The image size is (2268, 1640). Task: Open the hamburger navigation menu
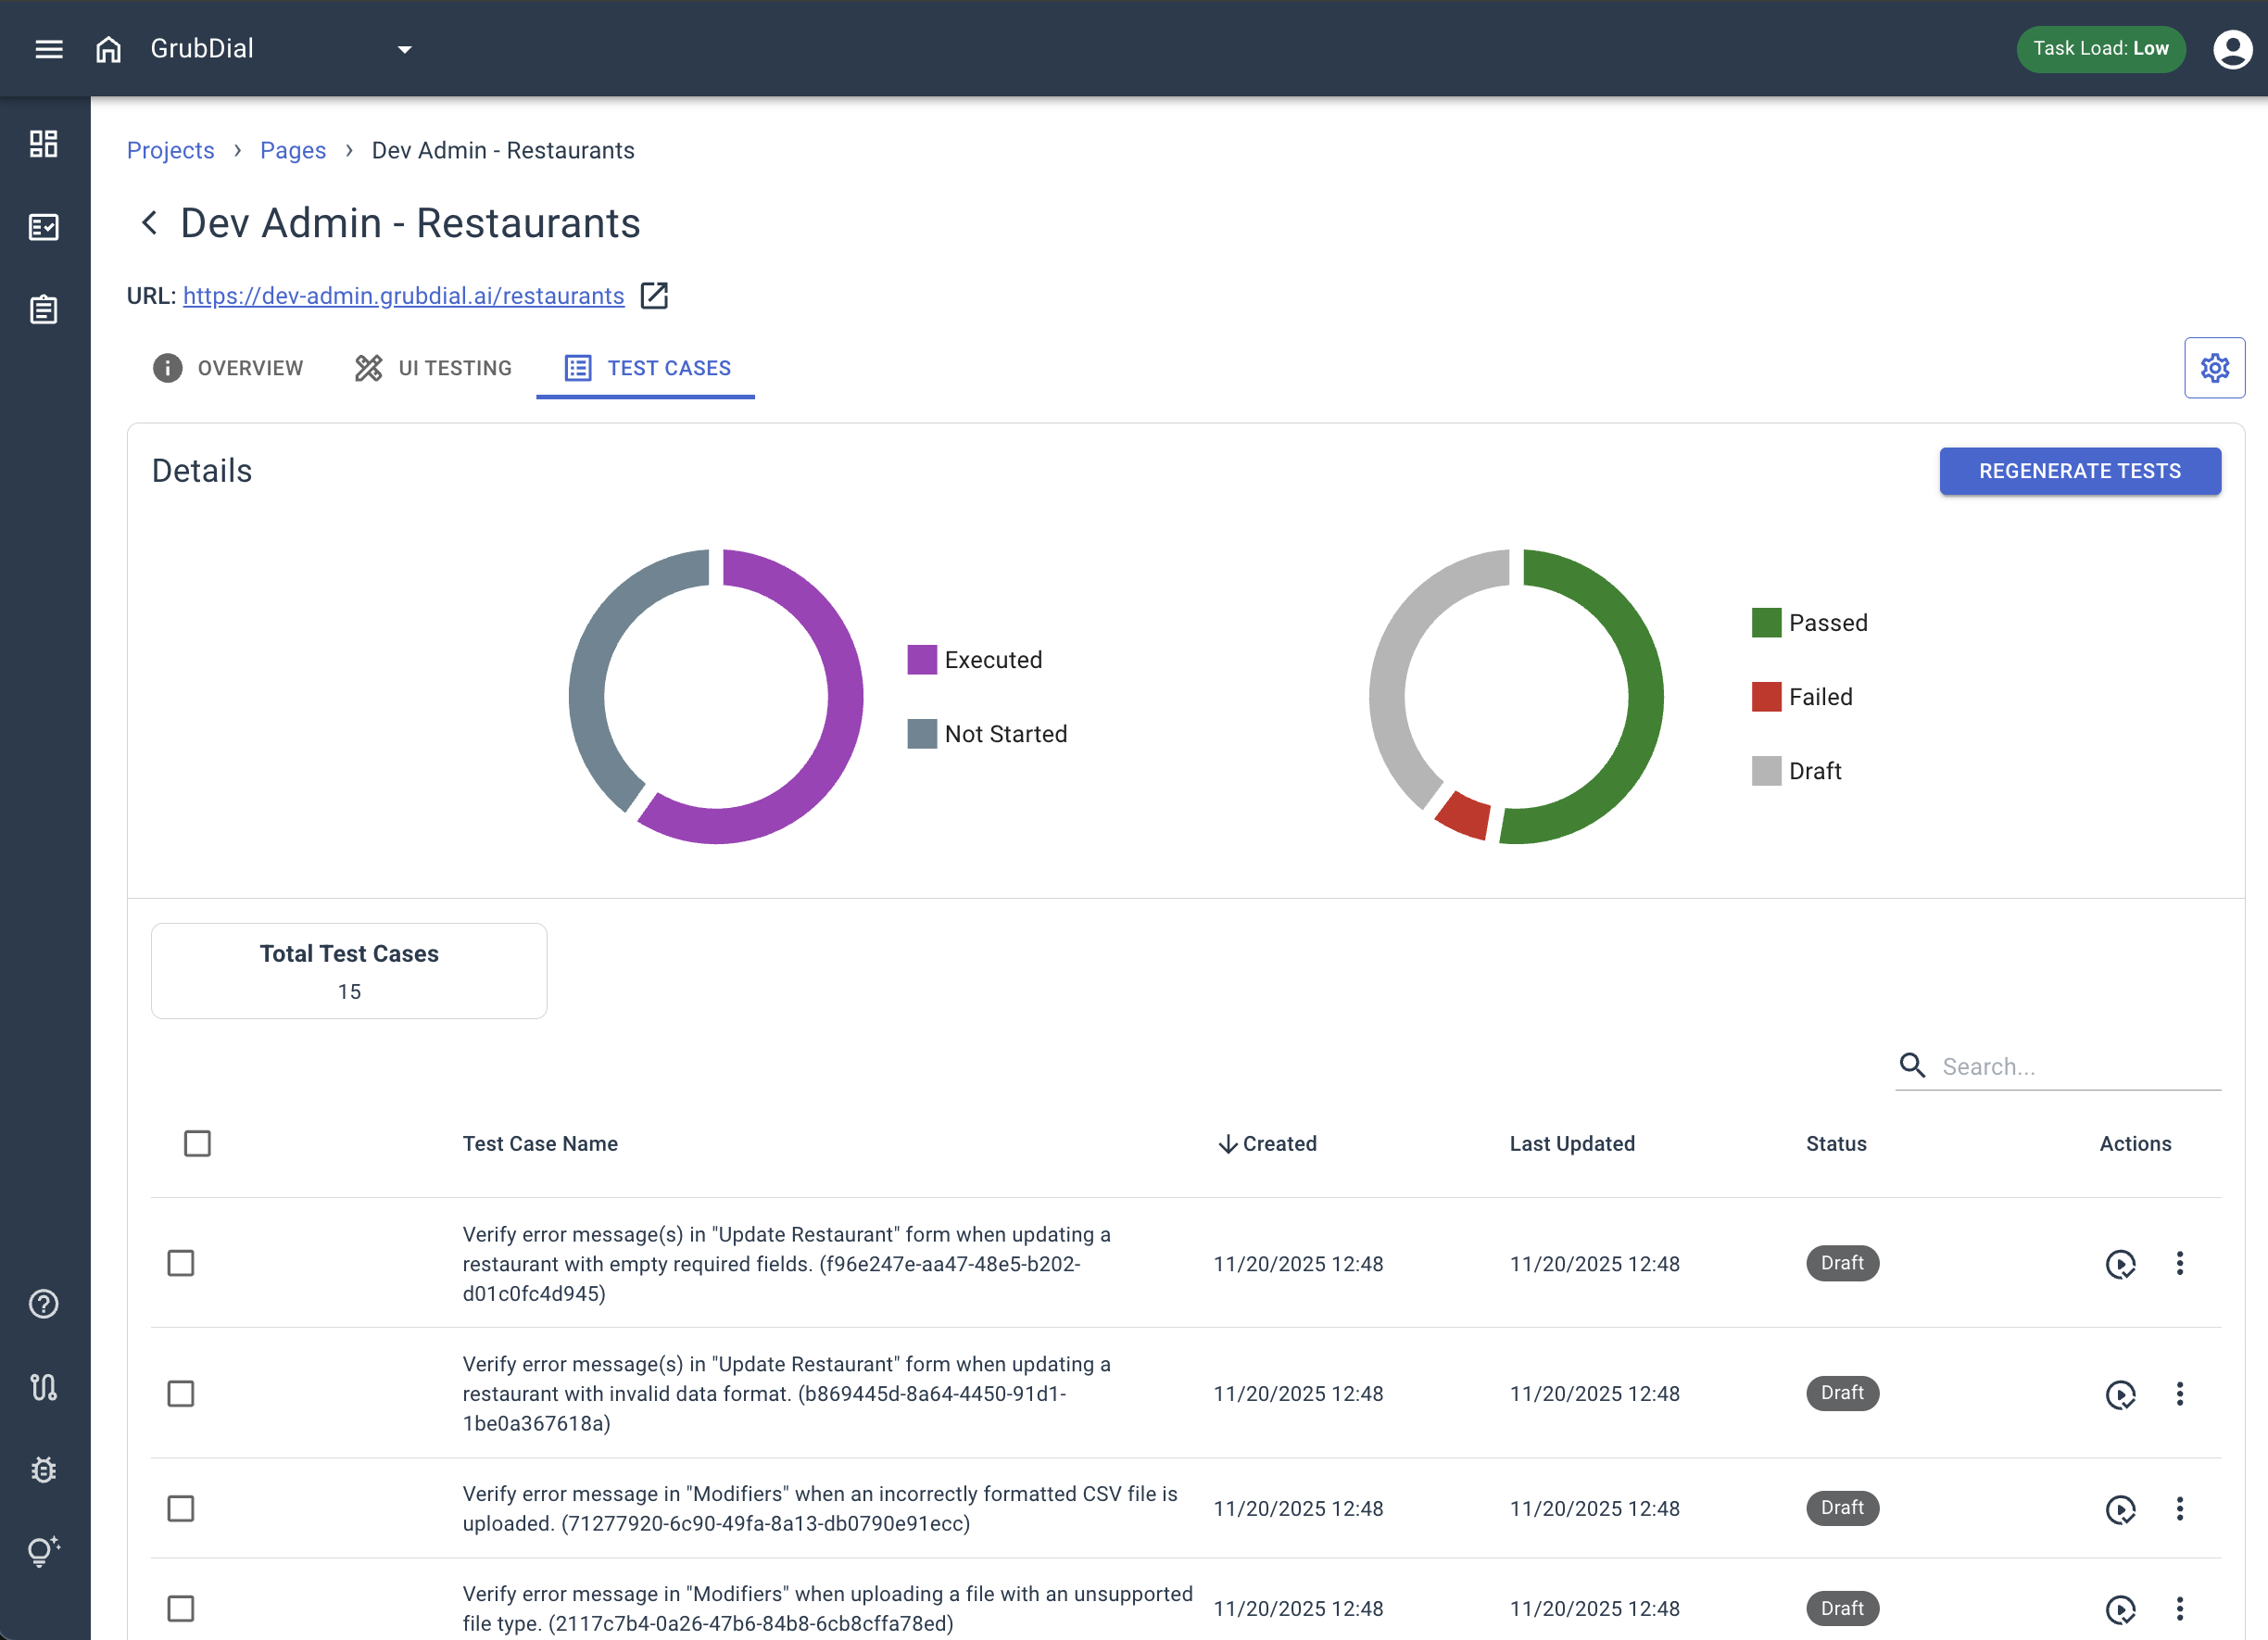click(x=48, y=49)
